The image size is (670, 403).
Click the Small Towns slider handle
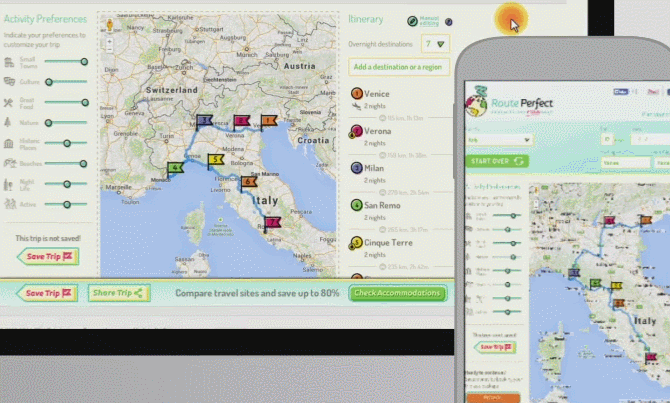tap(85, 62)
